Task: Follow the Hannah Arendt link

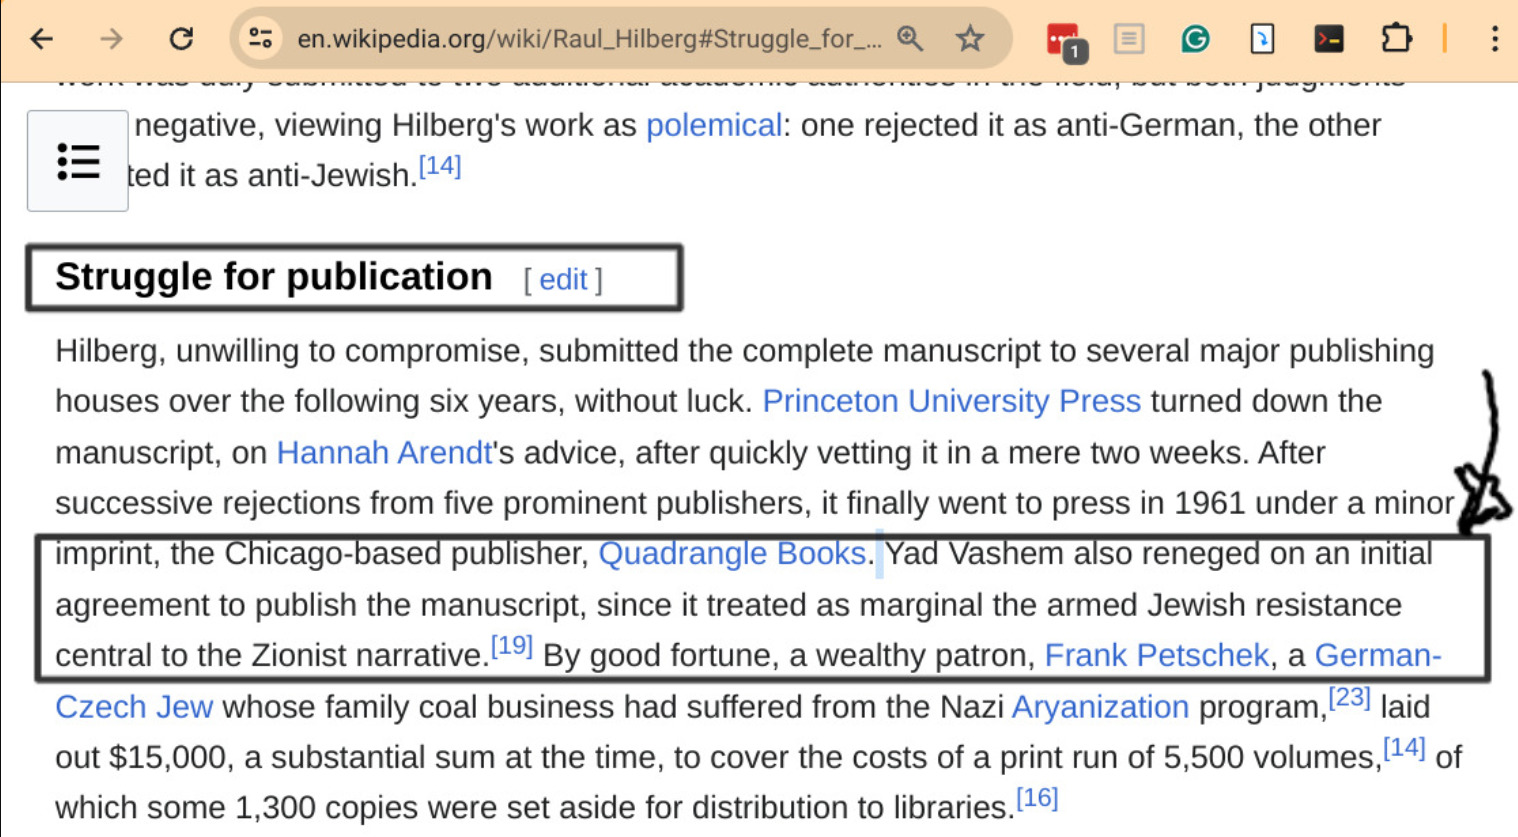Action: tap(384, 453)
